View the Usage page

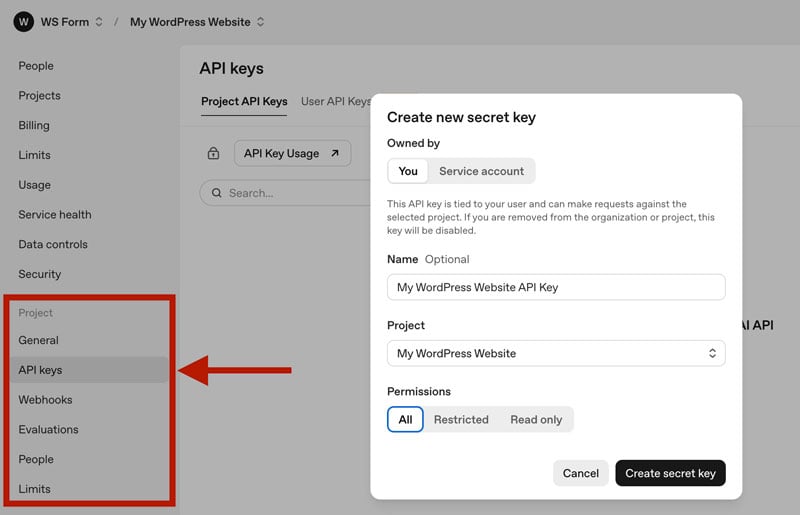[x=34, y=185]
